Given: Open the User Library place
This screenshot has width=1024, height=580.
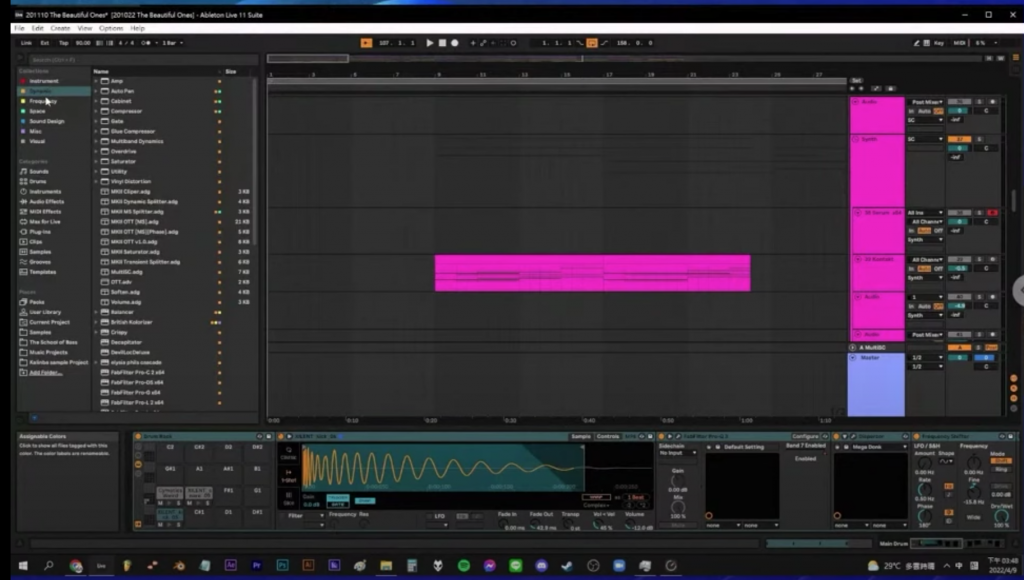Looking at the screenshot, I should [x=44, y=312].
